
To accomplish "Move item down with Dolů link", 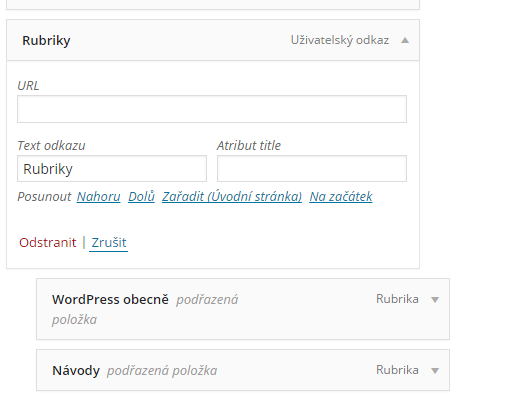I will click(141, 196).
